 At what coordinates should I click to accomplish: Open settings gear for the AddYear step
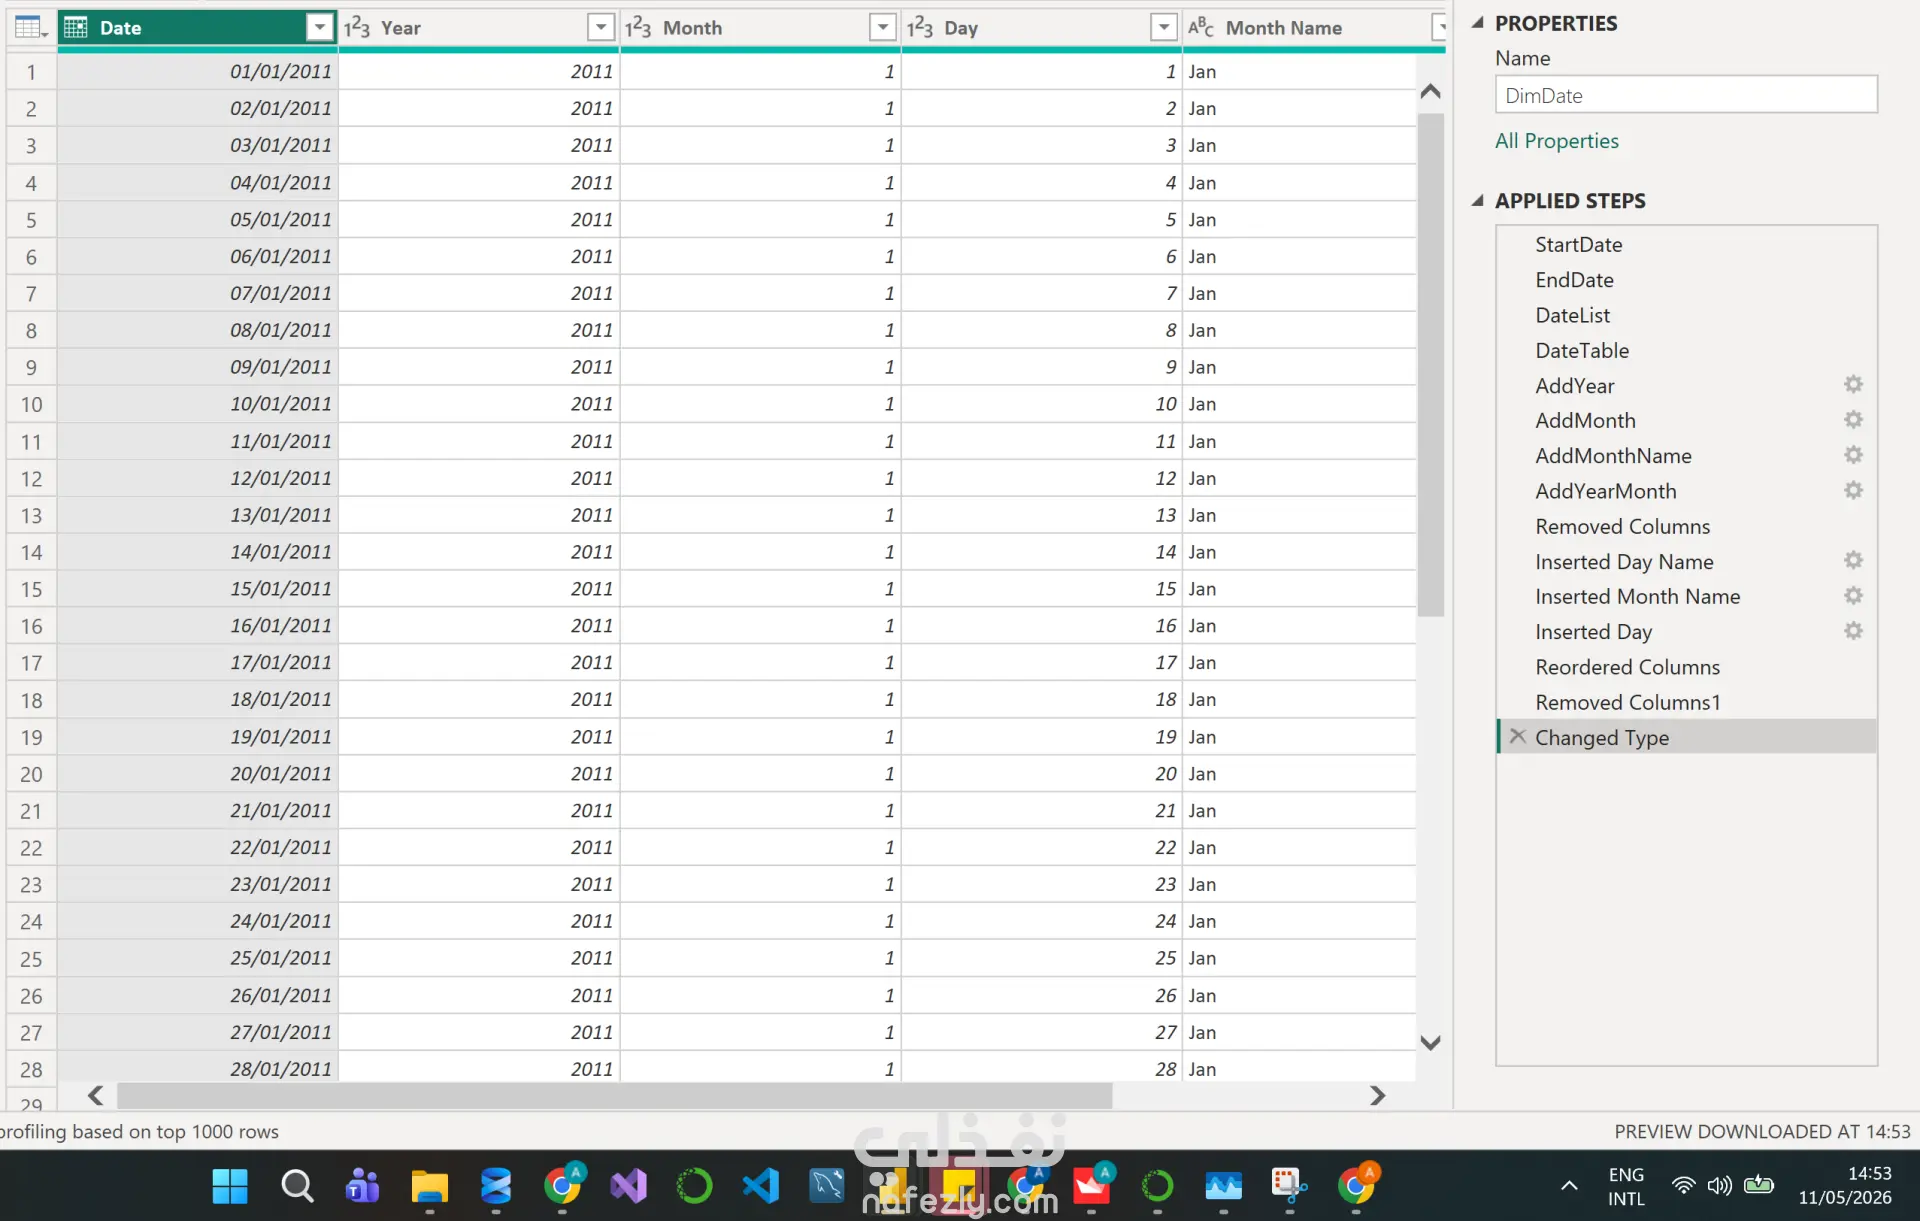point(1853,385)
